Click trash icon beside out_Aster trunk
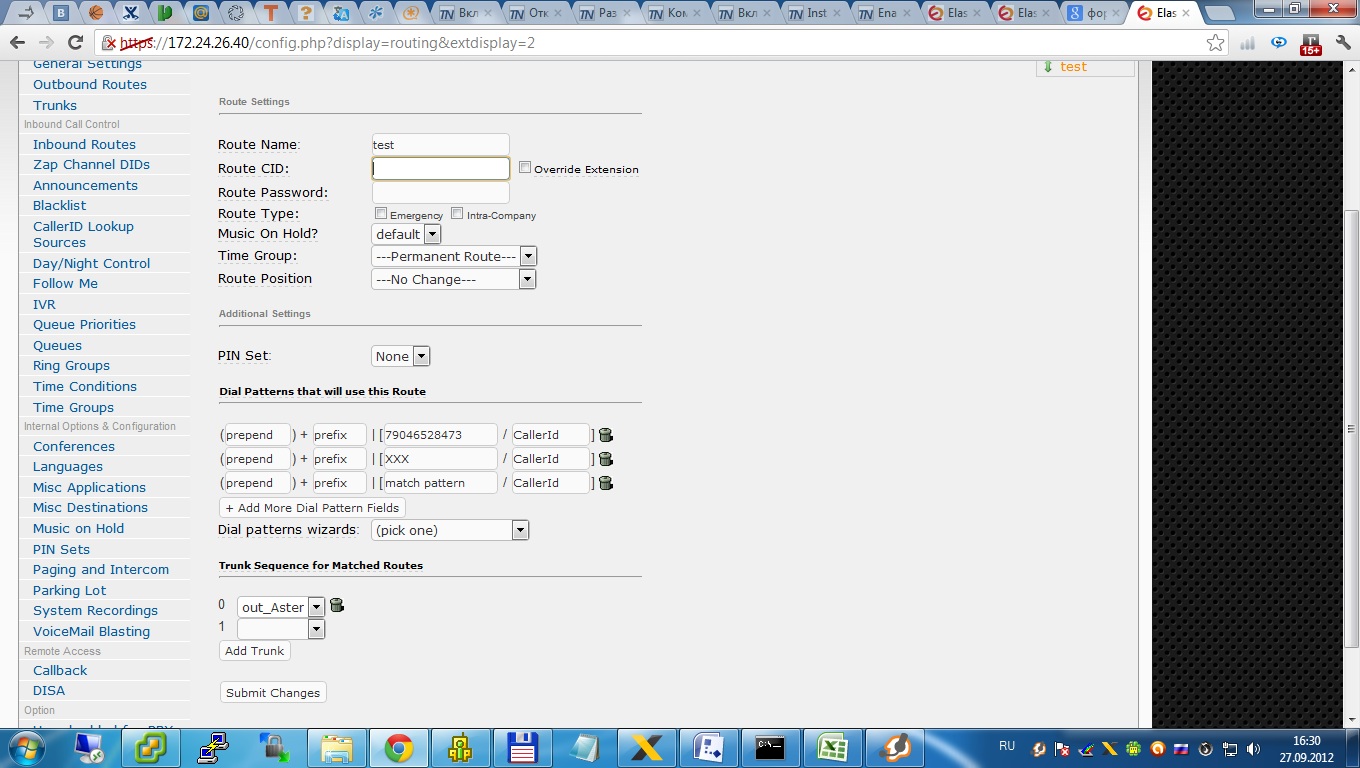The width and height of the screenshot is (1360, 768). [x=336, y=605]
